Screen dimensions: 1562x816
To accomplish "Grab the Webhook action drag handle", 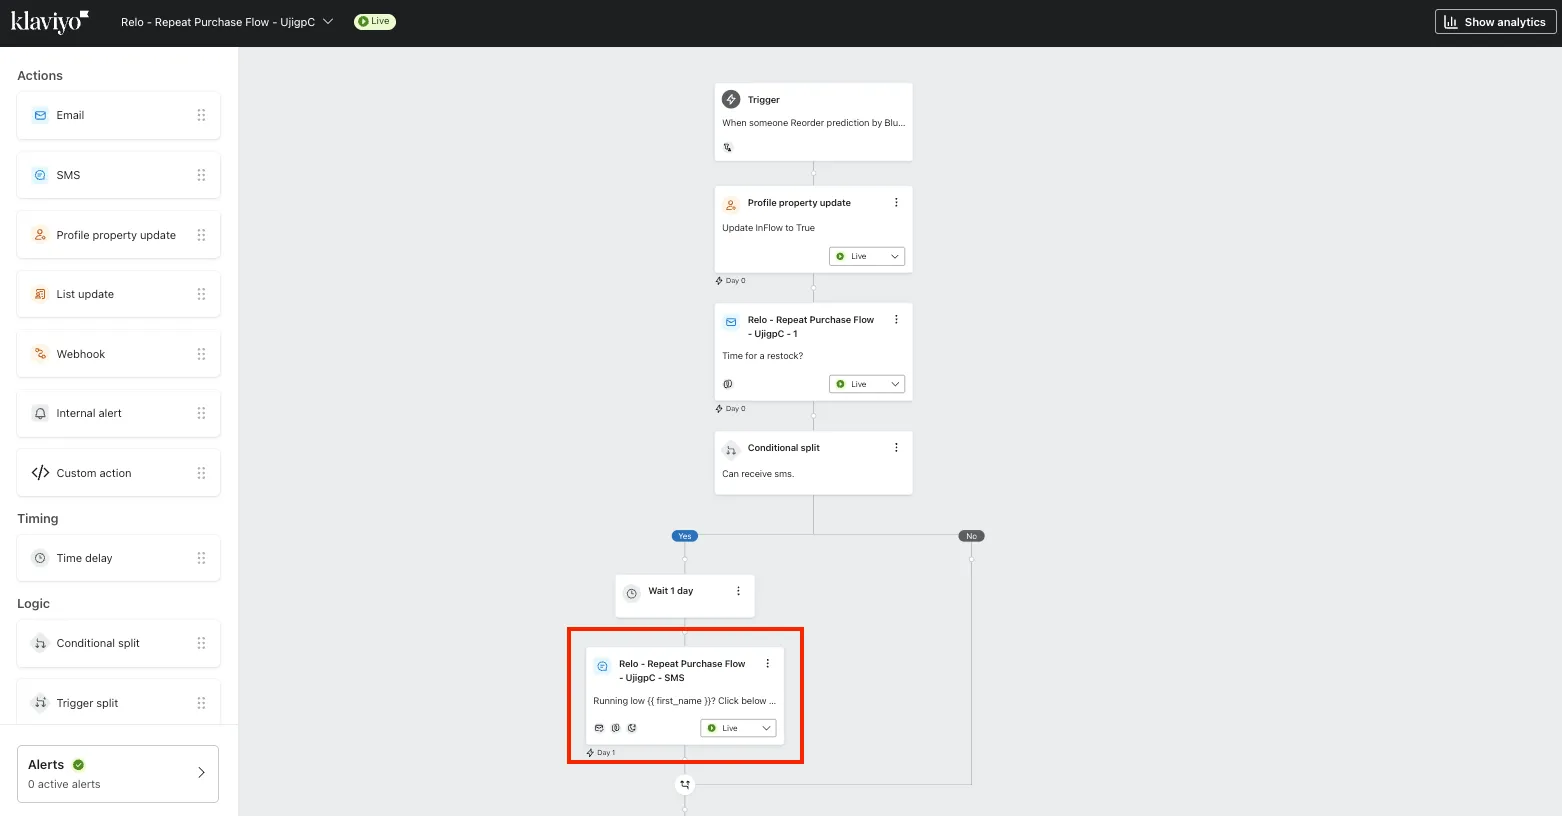I will [201, 354].
